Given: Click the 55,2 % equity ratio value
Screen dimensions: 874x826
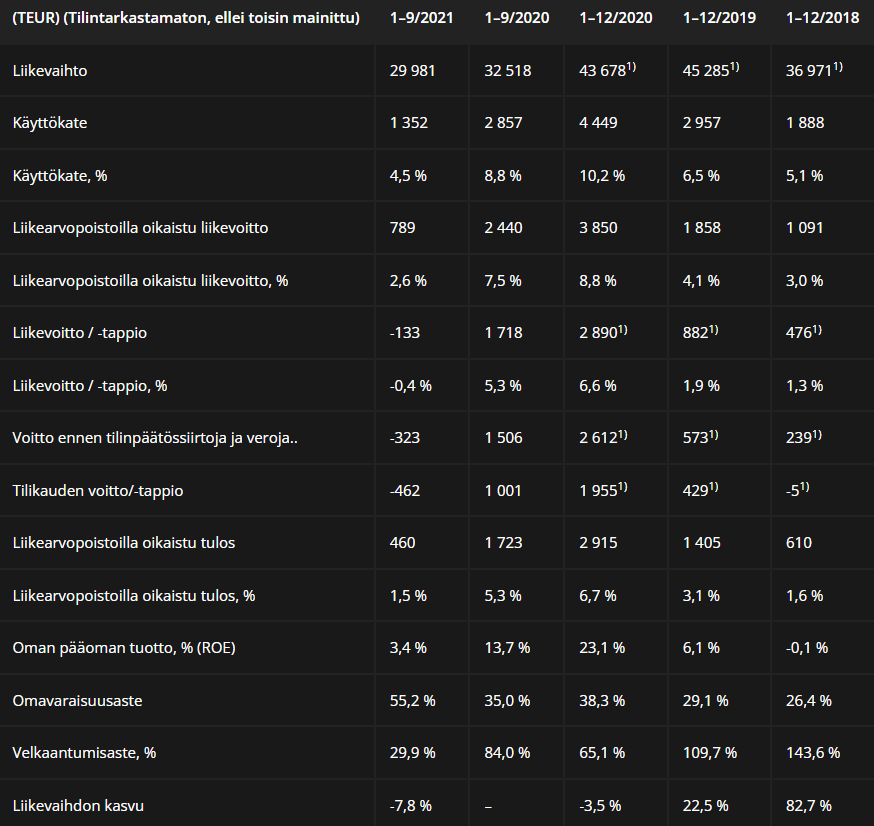Looking at the screenshot, I should click(x=412, y=700).
